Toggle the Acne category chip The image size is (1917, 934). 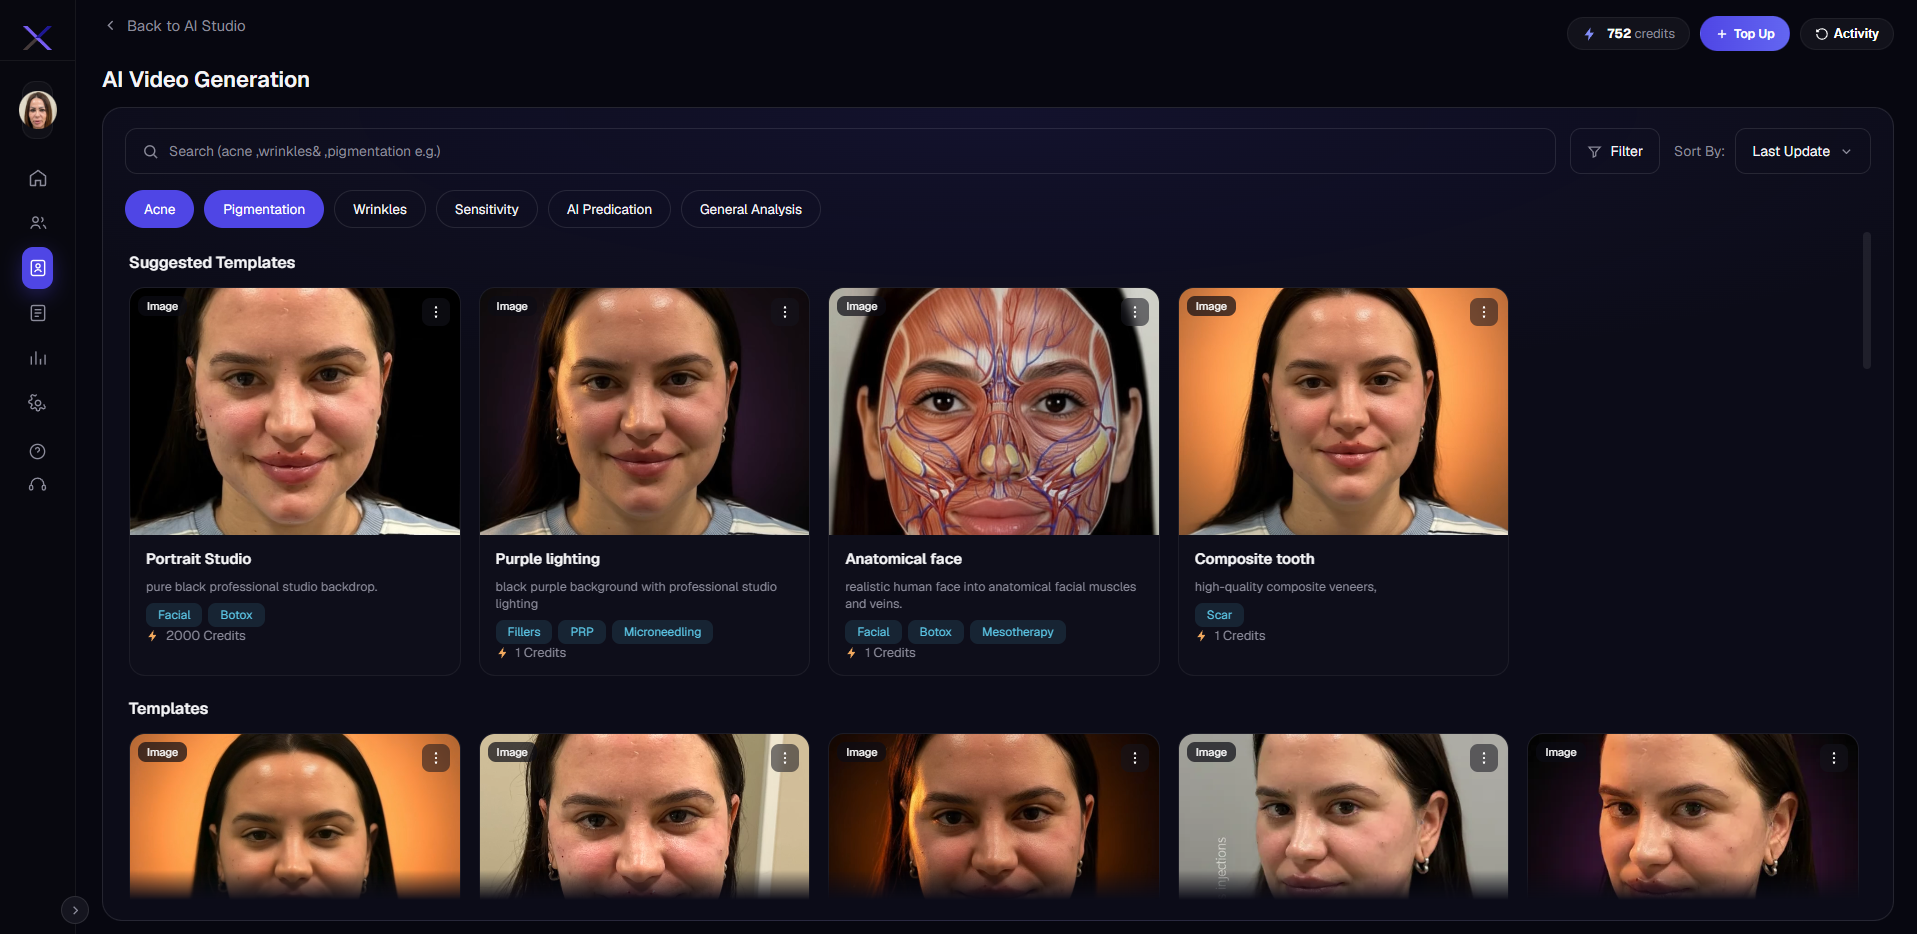160,209
